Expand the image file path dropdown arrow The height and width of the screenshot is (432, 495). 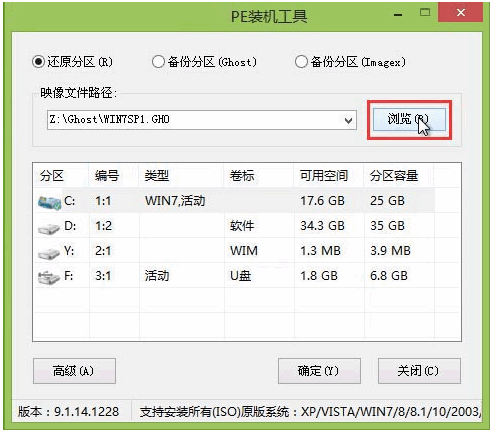coord(348,120)
